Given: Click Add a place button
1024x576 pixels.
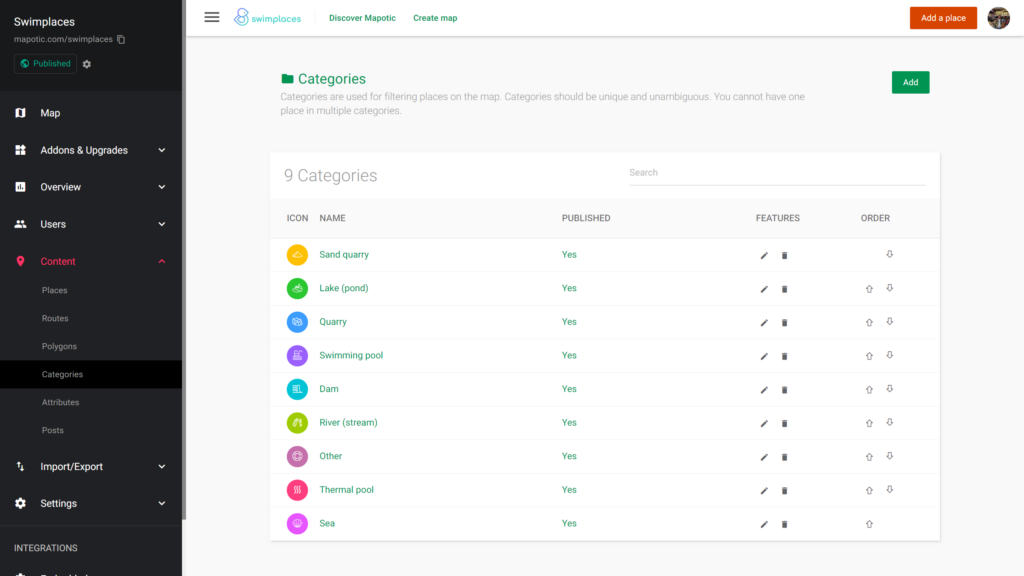Looking at the screenshot, I should [x=943, y=18].
